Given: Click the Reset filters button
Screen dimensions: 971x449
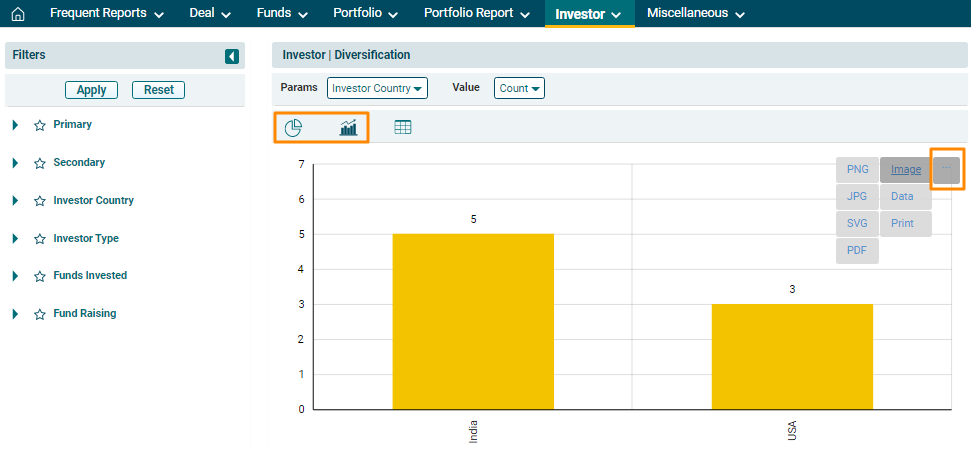Looking at the screenshot, I should [158, 90].
